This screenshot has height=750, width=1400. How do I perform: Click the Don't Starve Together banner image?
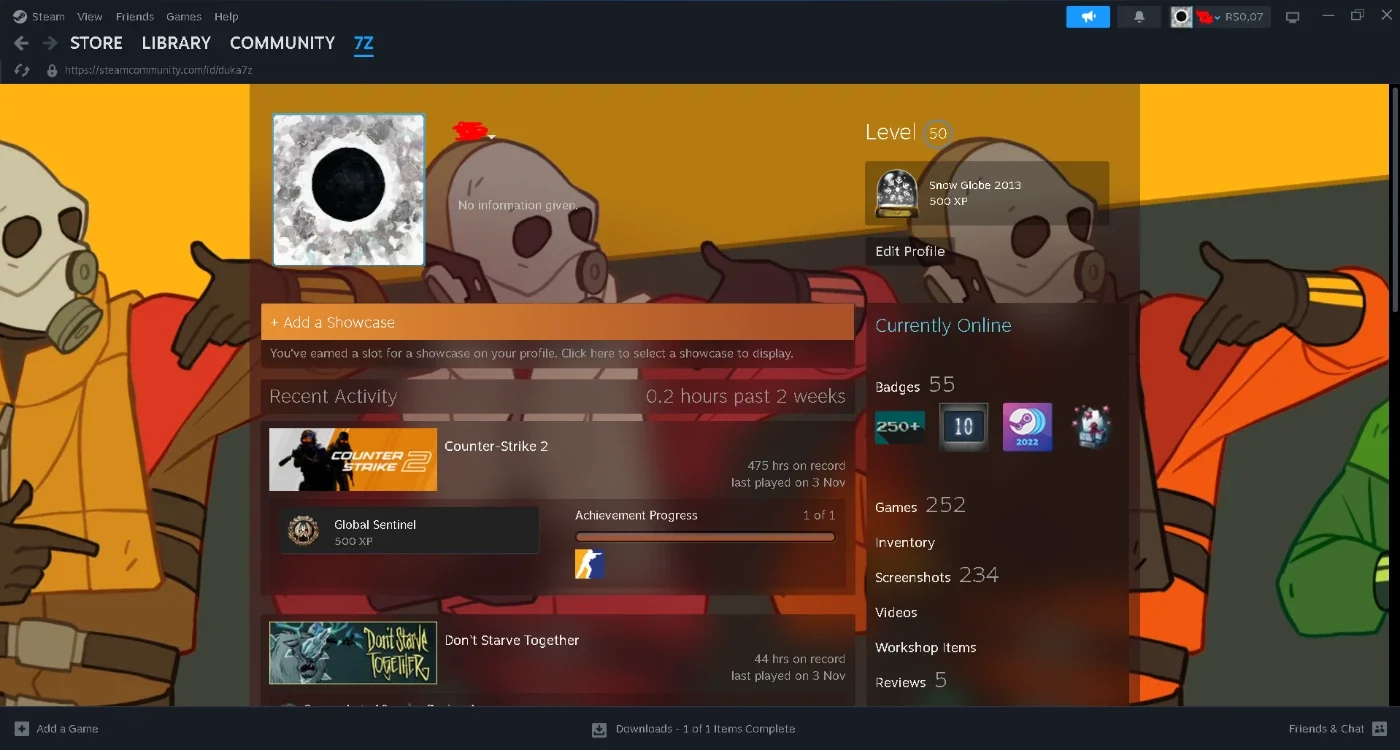(x=353, y=653)
